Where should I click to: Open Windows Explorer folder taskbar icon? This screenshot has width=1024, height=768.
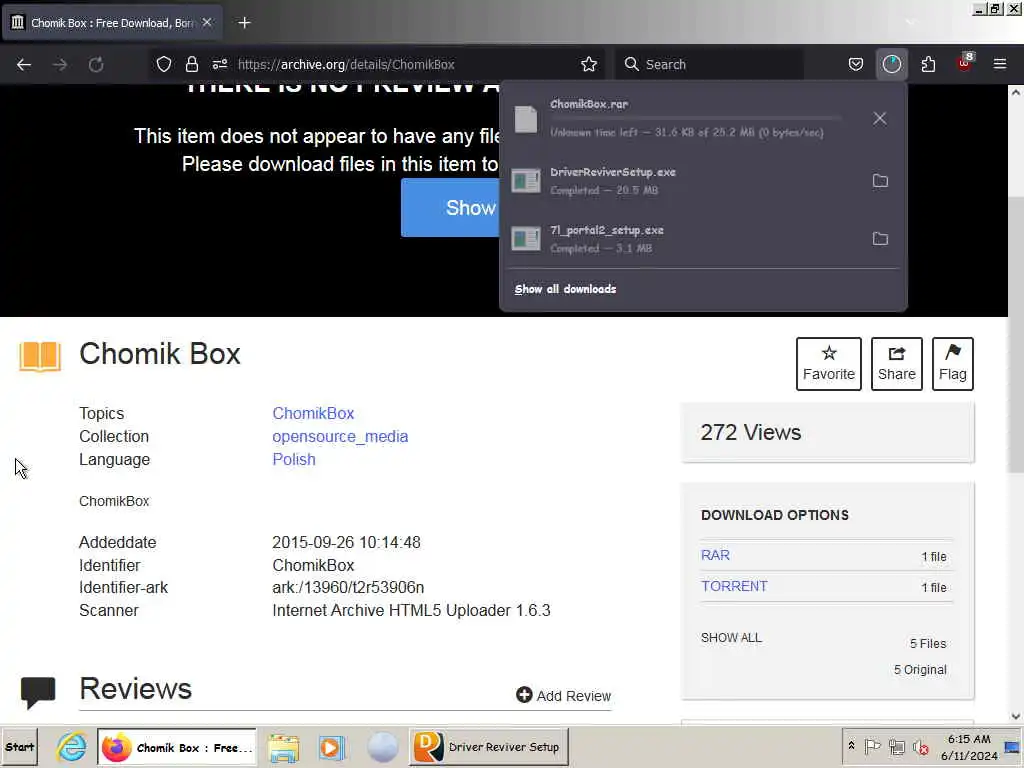click(x=283, y=747)
